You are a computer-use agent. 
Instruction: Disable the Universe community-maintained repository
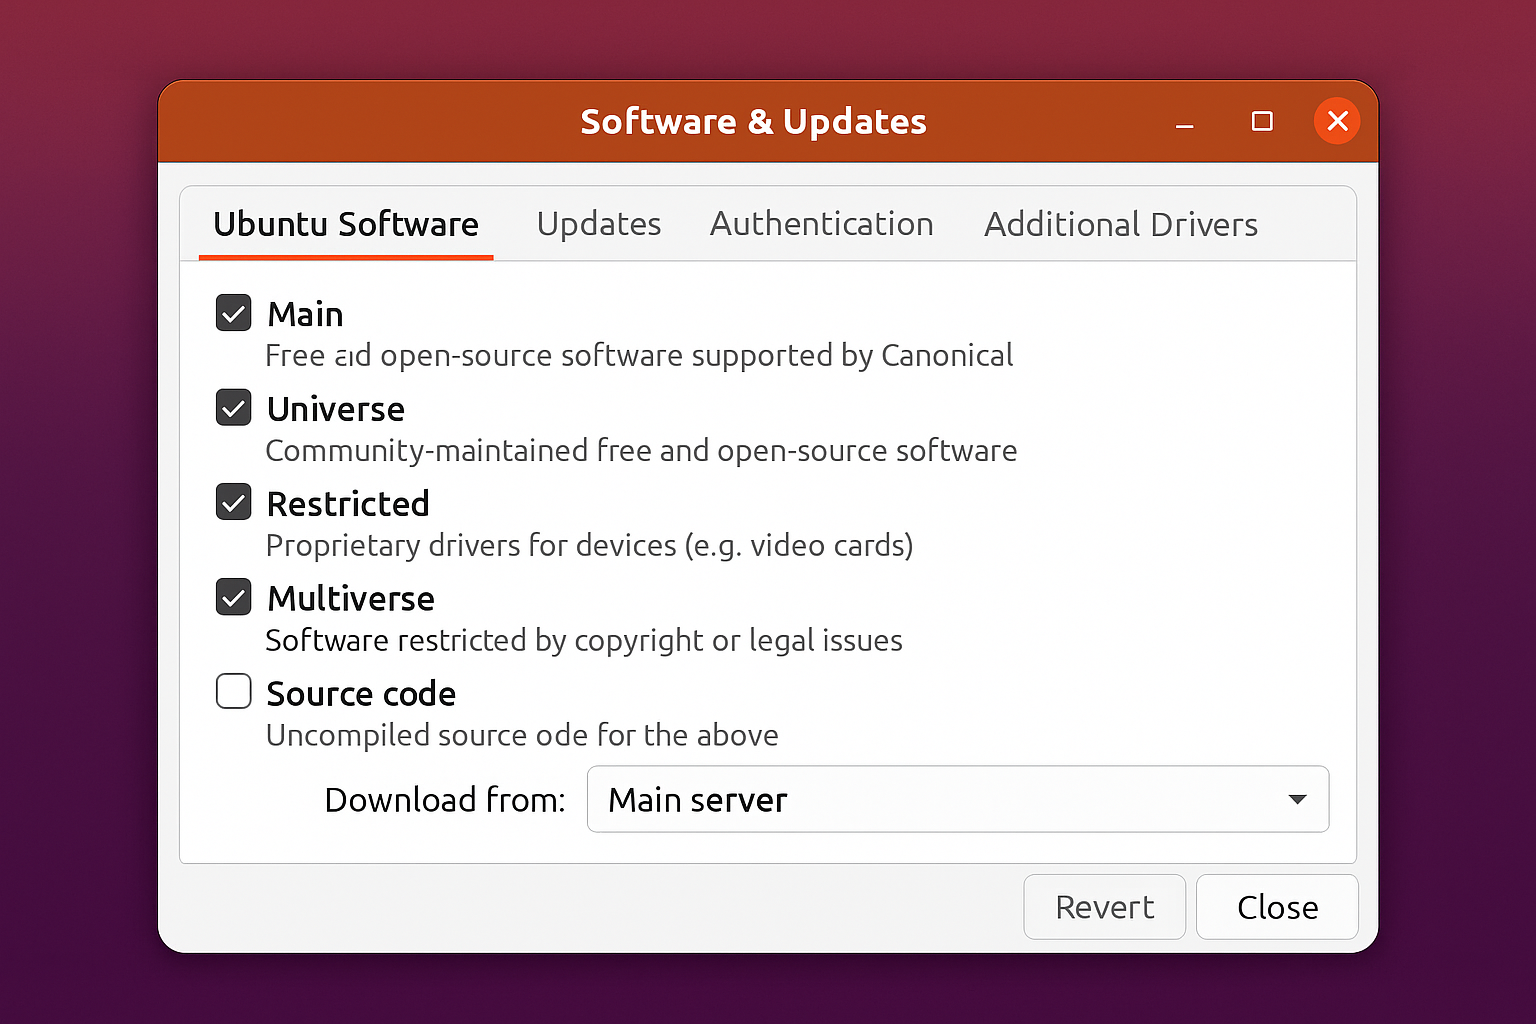point(233,408)
